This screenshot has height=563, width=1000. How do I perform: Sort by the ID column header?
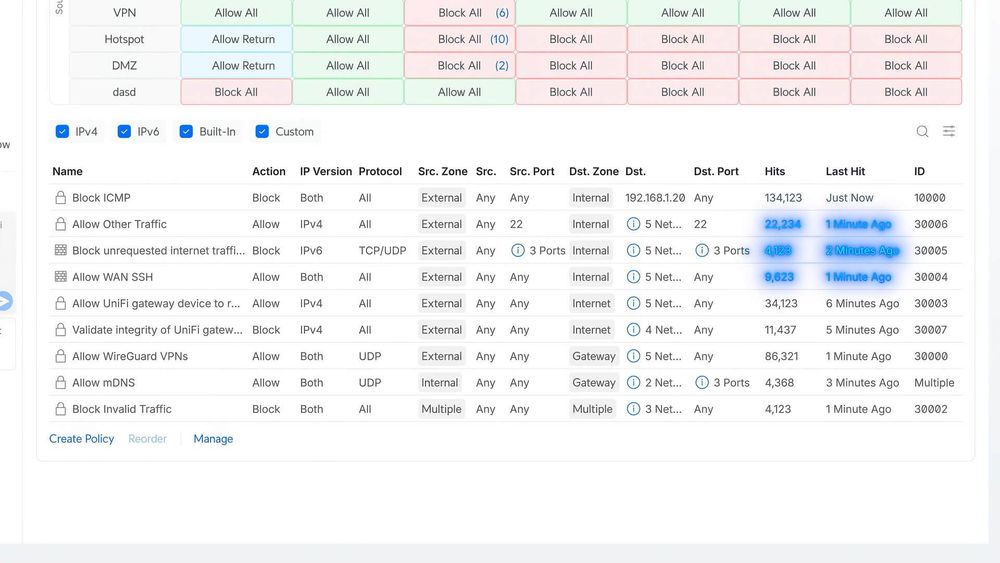(919, 171)
